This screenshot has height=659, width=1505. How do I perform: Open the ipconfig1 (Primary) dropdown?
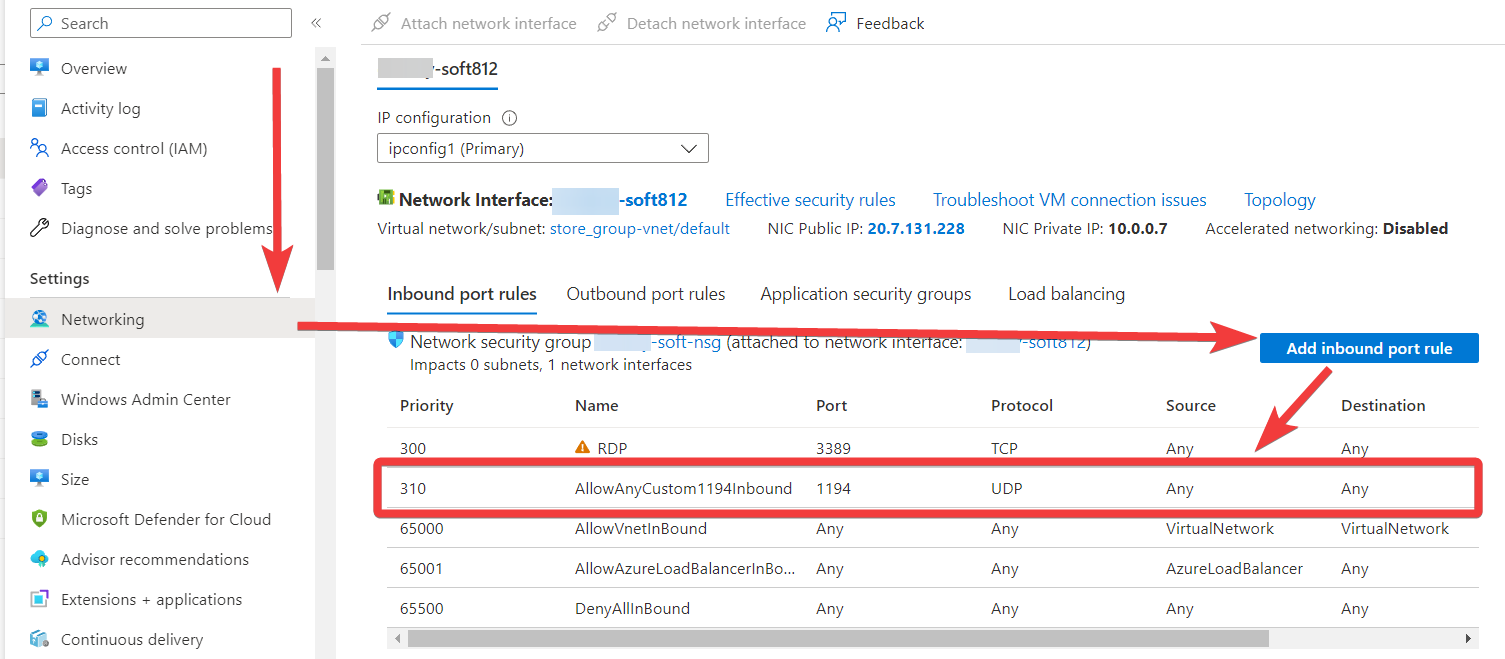click(x=543, y=148)
